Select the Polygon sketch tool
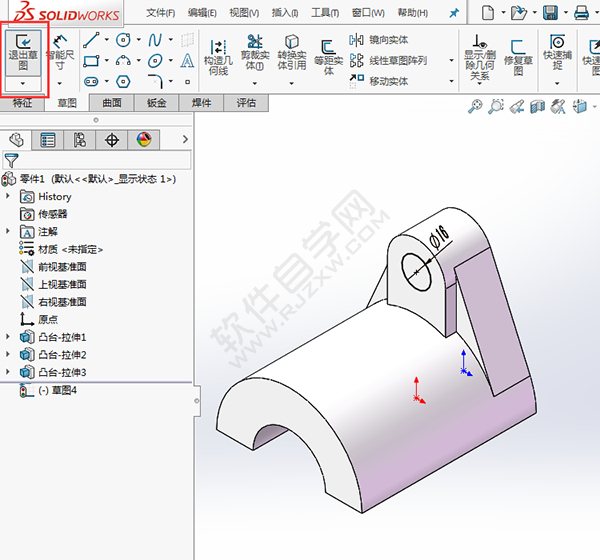600x560 pixels. pyautogui.click(x=124, y=81)
